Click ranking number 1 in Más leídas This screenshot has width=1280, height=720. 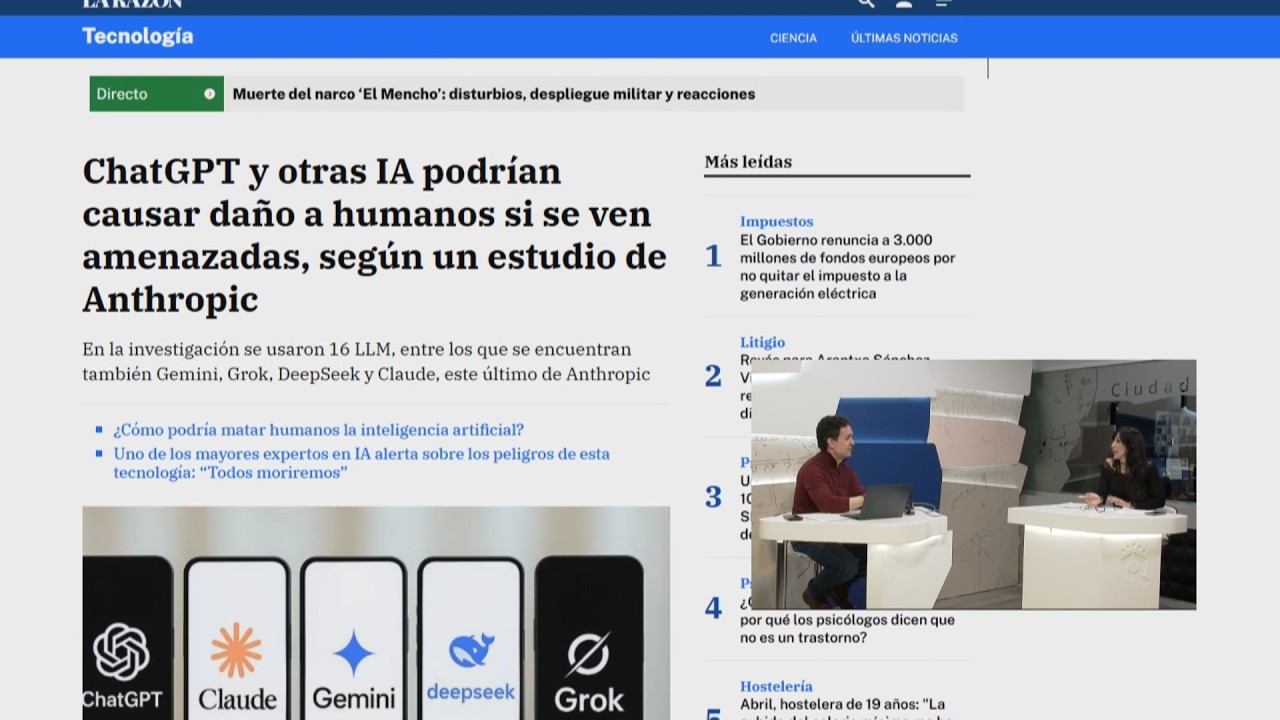[x=713, y=256]
